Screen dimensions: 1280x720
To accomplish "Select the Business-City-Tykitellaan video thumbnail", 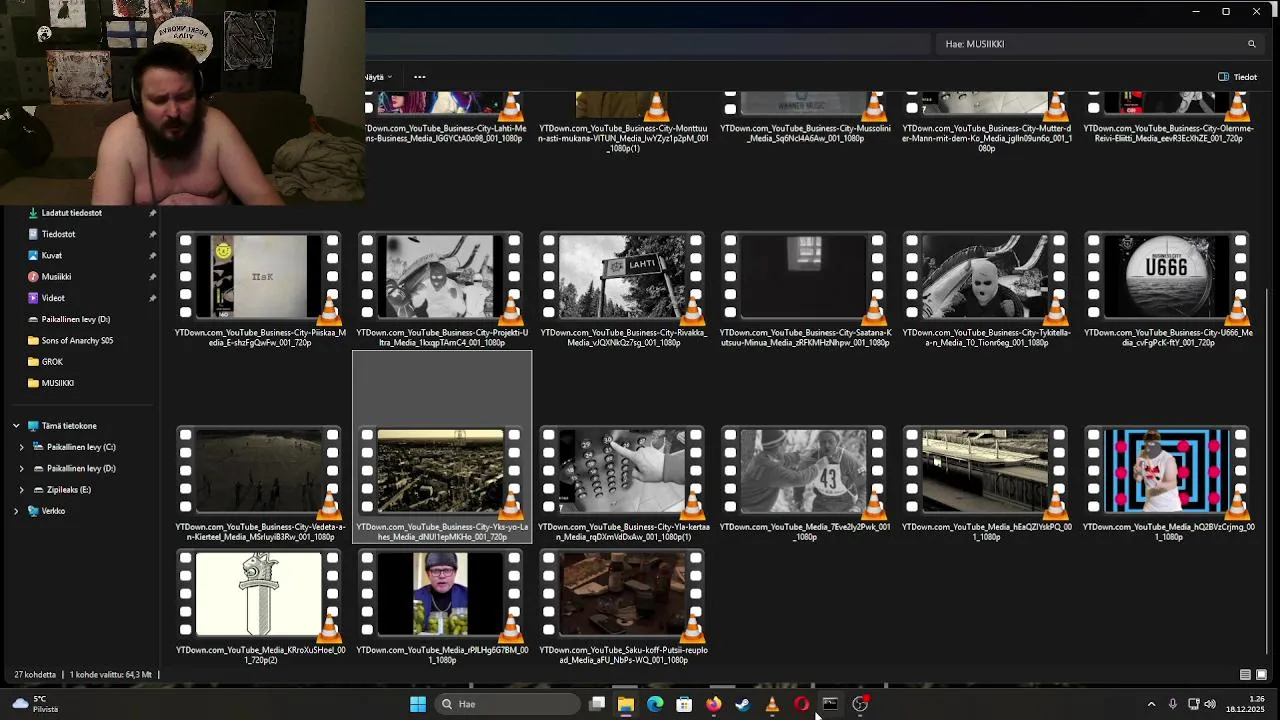I will pyautogui.click(x=986, y=279).
